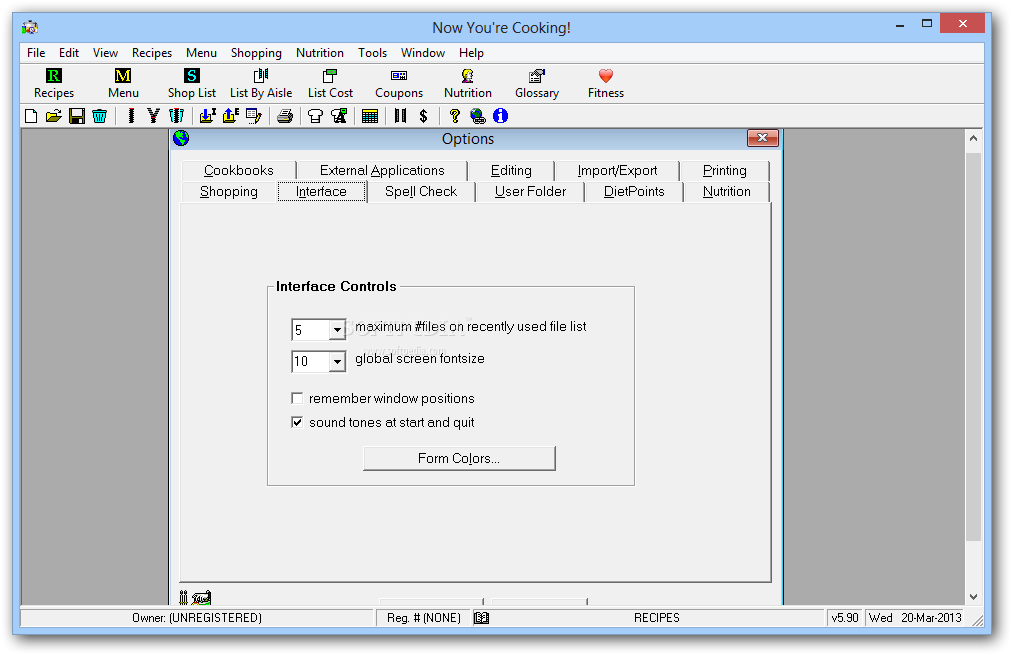Open the Fitness heart button
This screenshot has width=1012, height=655.
(605, 84)
